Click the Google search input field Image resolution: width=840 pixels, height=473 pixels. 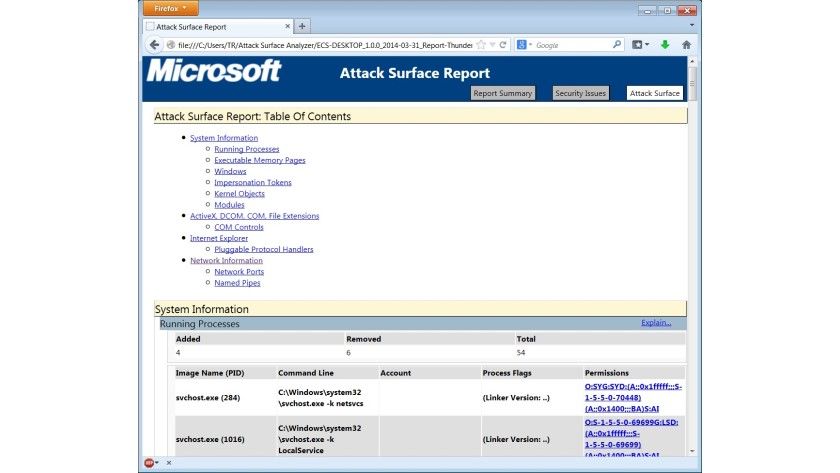[572, 45]
